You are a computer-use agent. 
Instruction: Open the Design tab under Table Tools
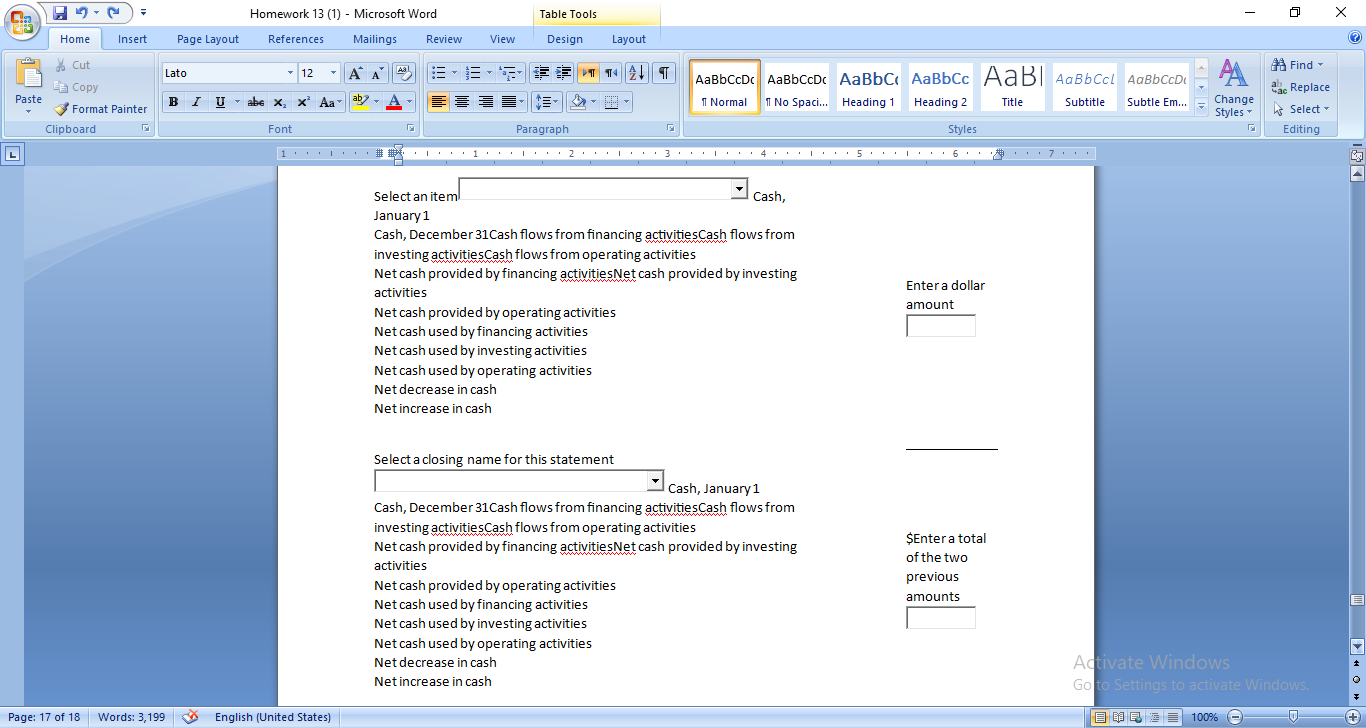565,39
